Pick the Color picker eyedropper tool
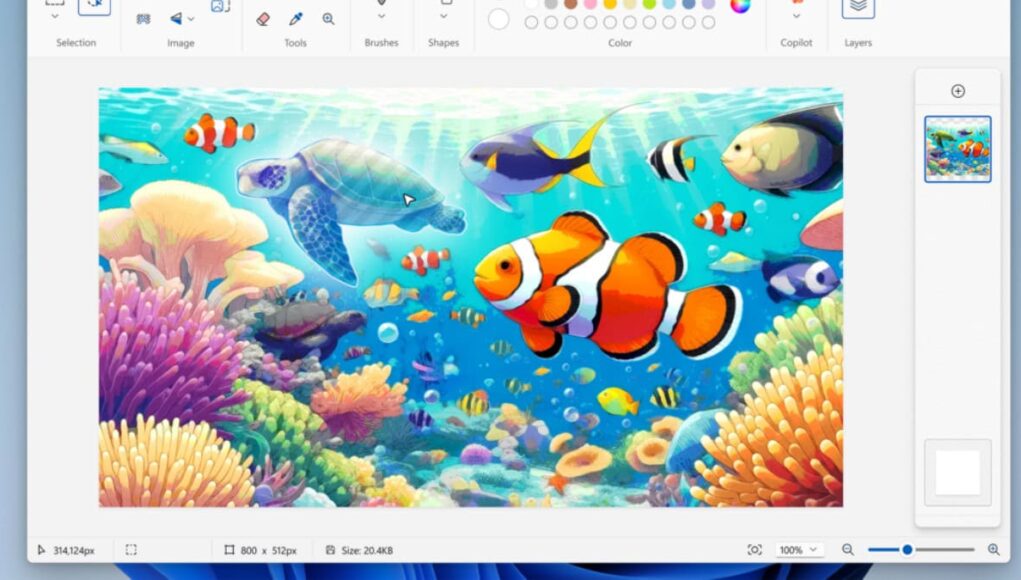The height and width of the screenshot is (580, 1021). pyautogui.click(x=296, y=19)
